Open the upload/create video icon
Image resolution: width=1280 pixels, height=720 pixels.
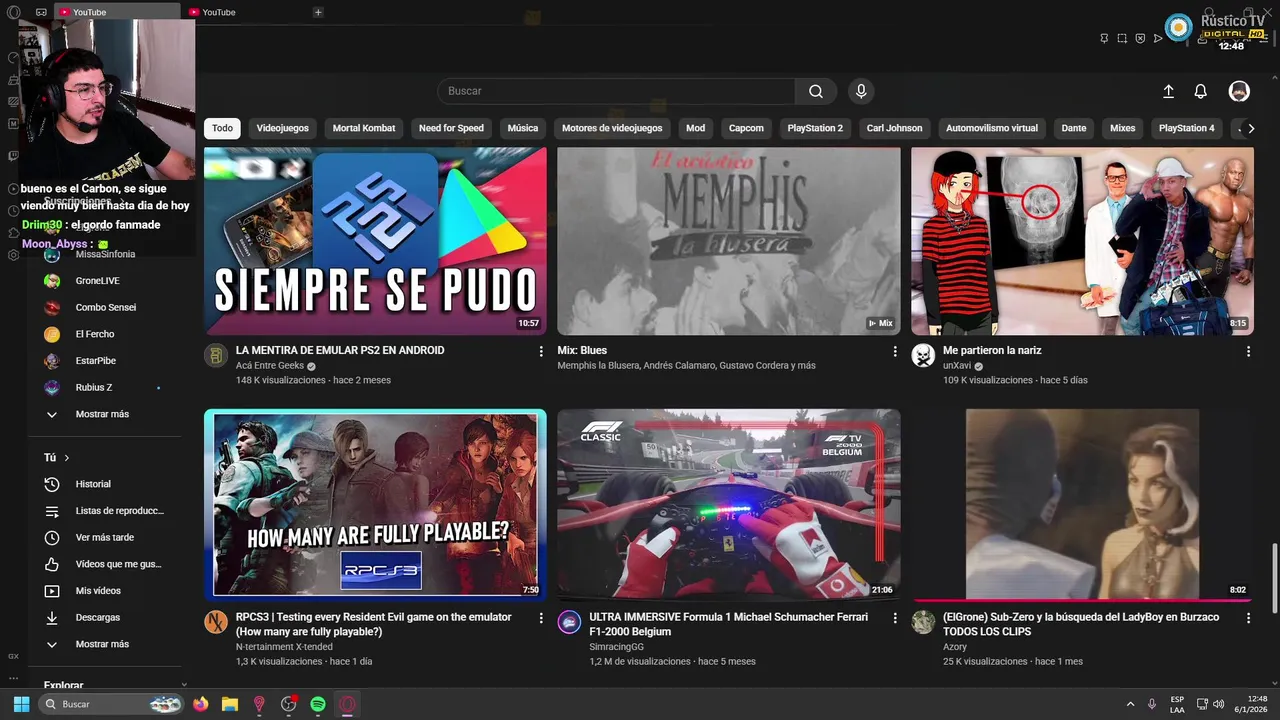tap(1168, 91)
